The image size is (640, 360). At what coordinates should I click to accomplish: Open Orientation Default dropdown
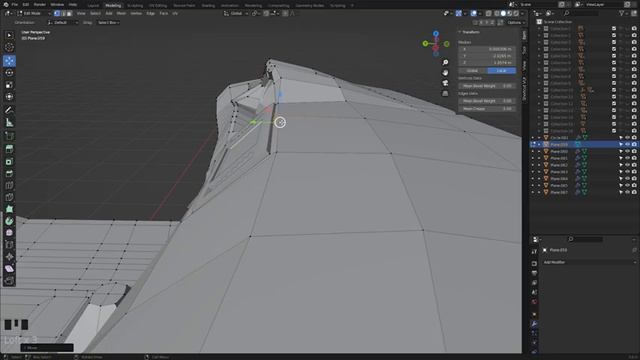pos(63,22)
